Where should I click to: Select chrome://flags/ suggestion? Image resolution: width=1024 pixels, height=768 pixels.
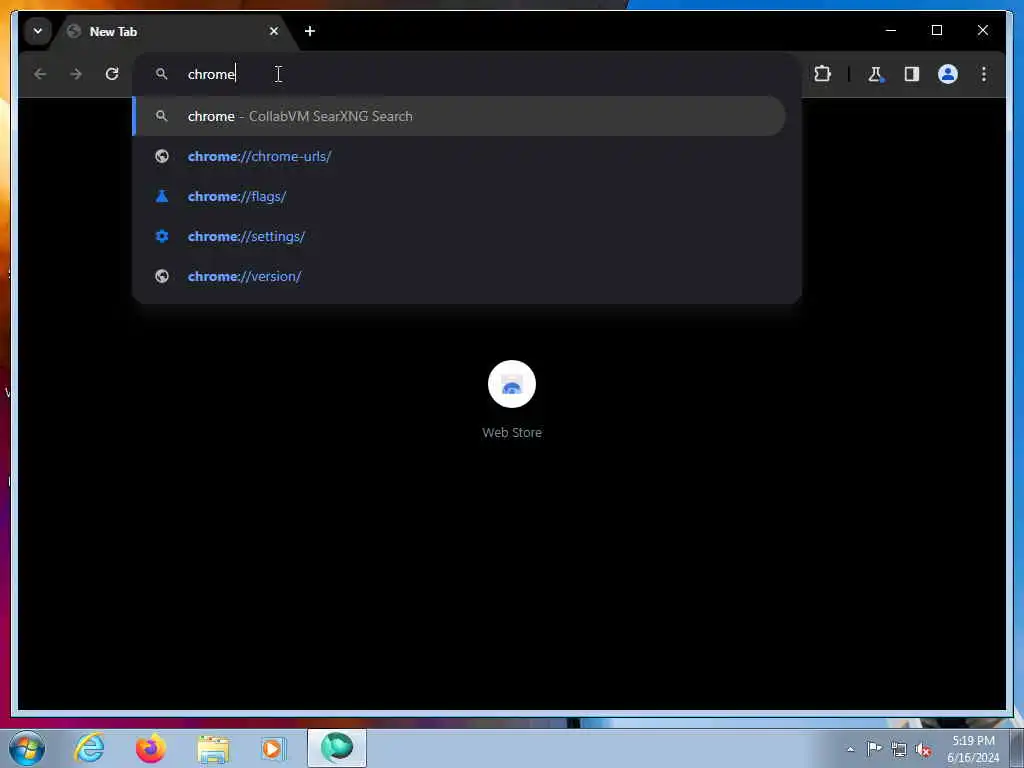point(460,197)
